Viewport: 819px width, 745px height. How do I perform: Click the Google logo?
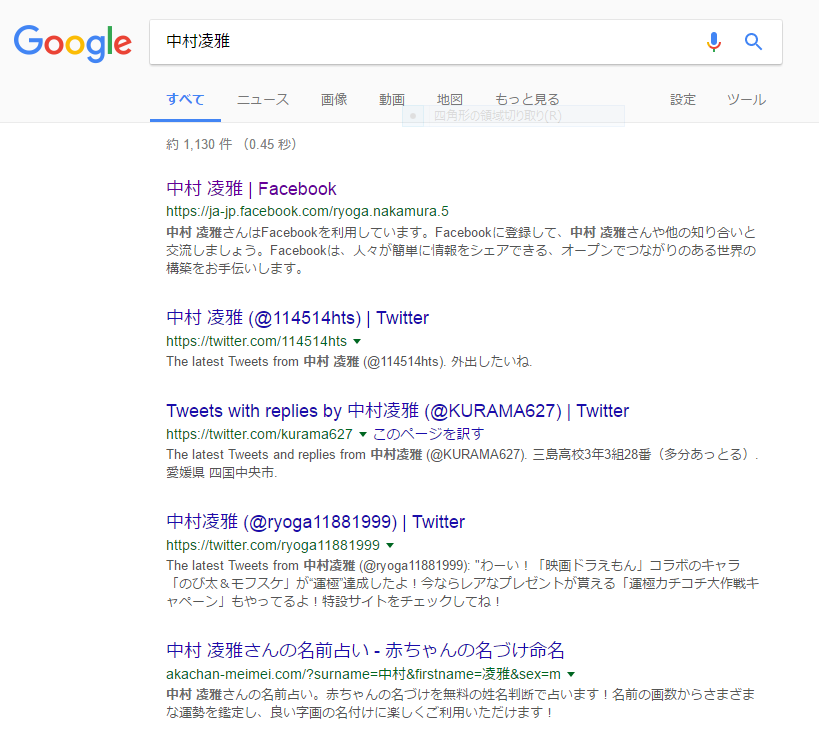(73, 43)
